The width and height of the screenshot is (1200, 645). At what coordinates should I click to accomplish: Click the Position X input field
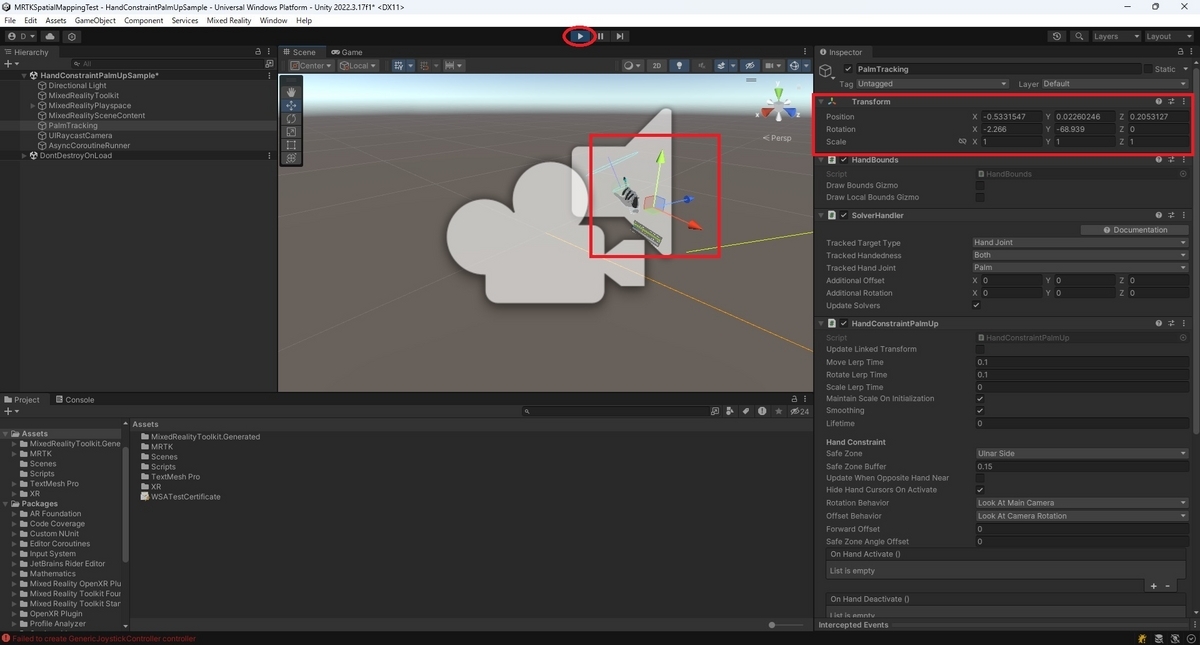[1010, 117]
